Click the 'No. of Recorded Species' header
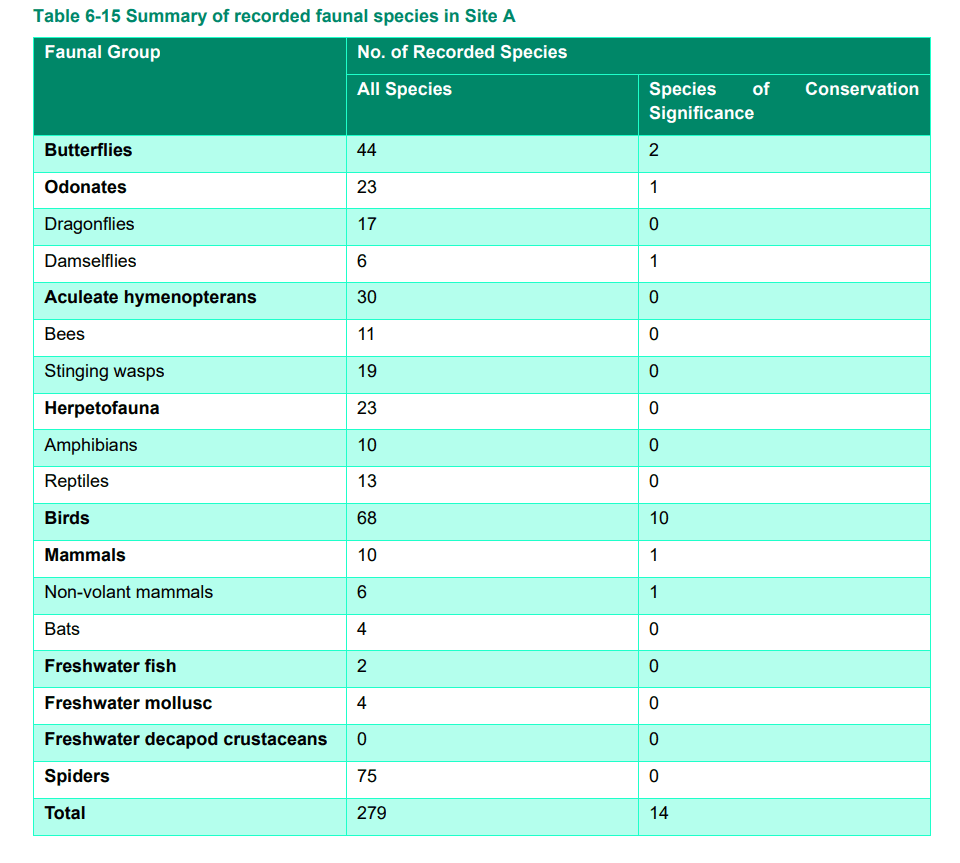This screenshot has width=960, height=863. 462,52
